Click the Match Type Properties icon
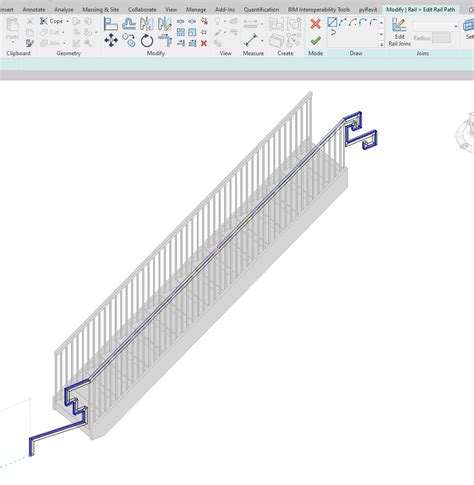Image resolution: width=474 pixels, height=485 pixels. (x=30, y=43)
